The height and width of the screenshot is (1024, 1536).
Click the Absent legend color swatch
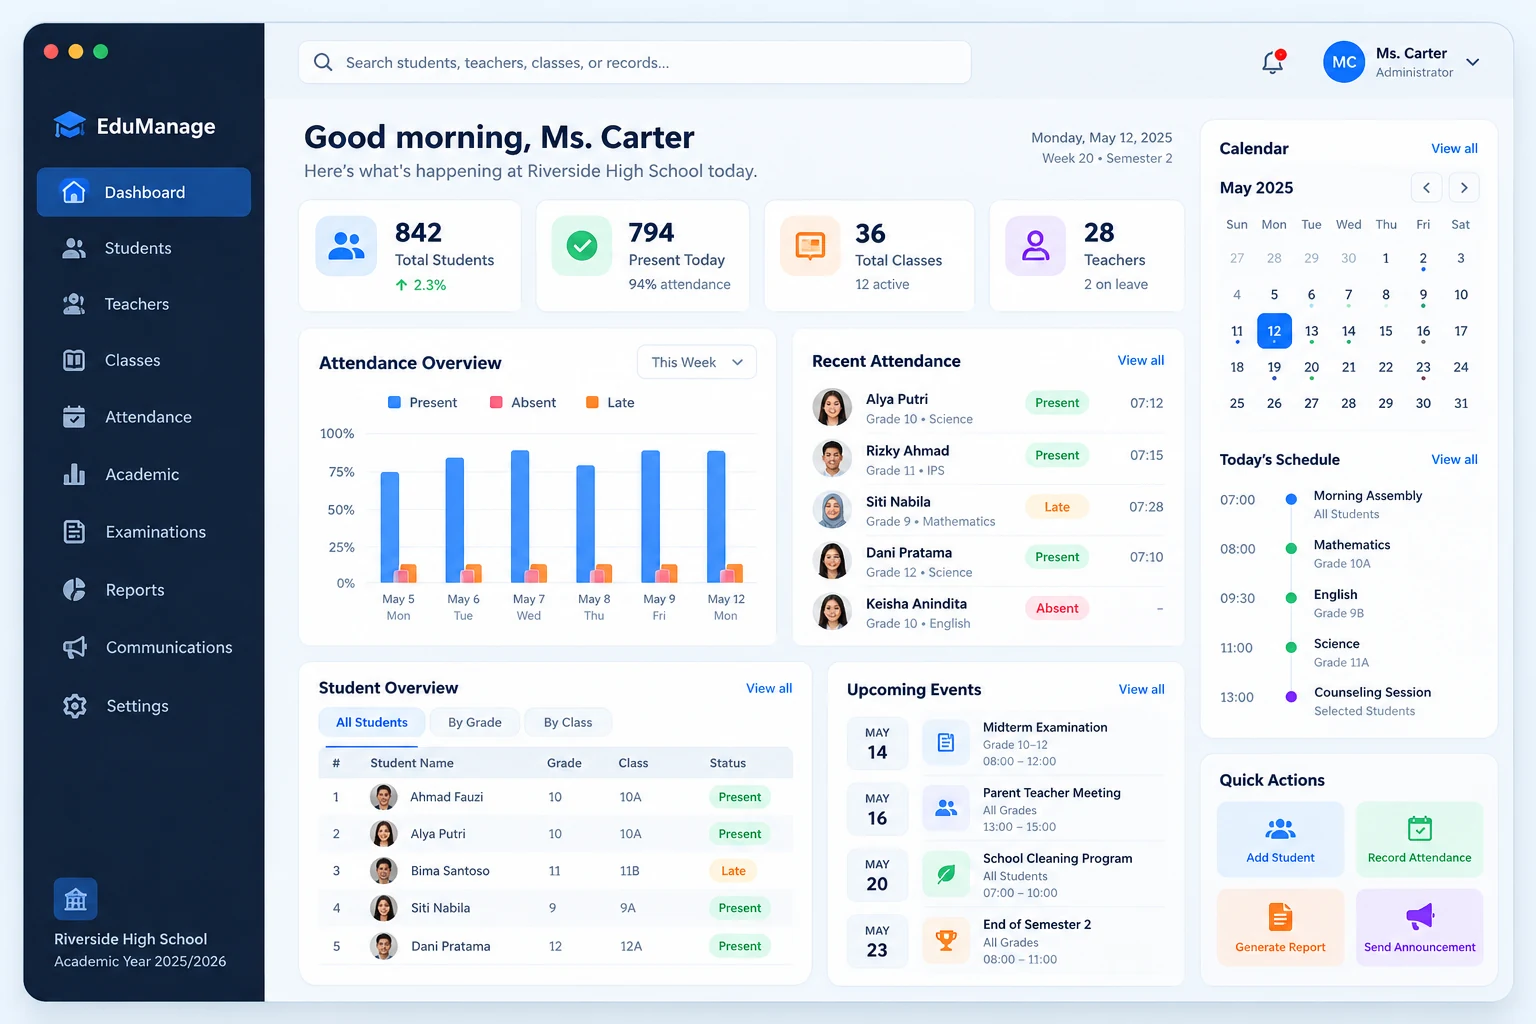coord(496,402)
